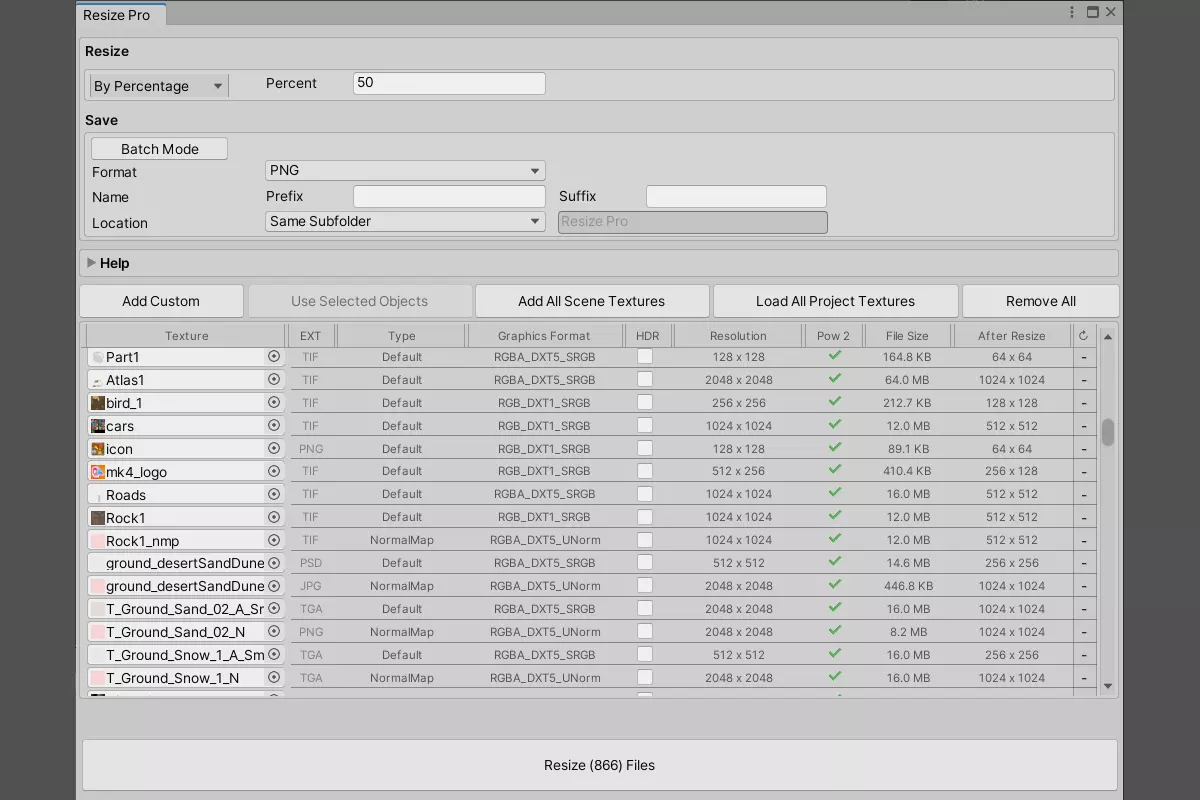
Task: Toggle HDR checkbox for cars
Action: (645, 425)
